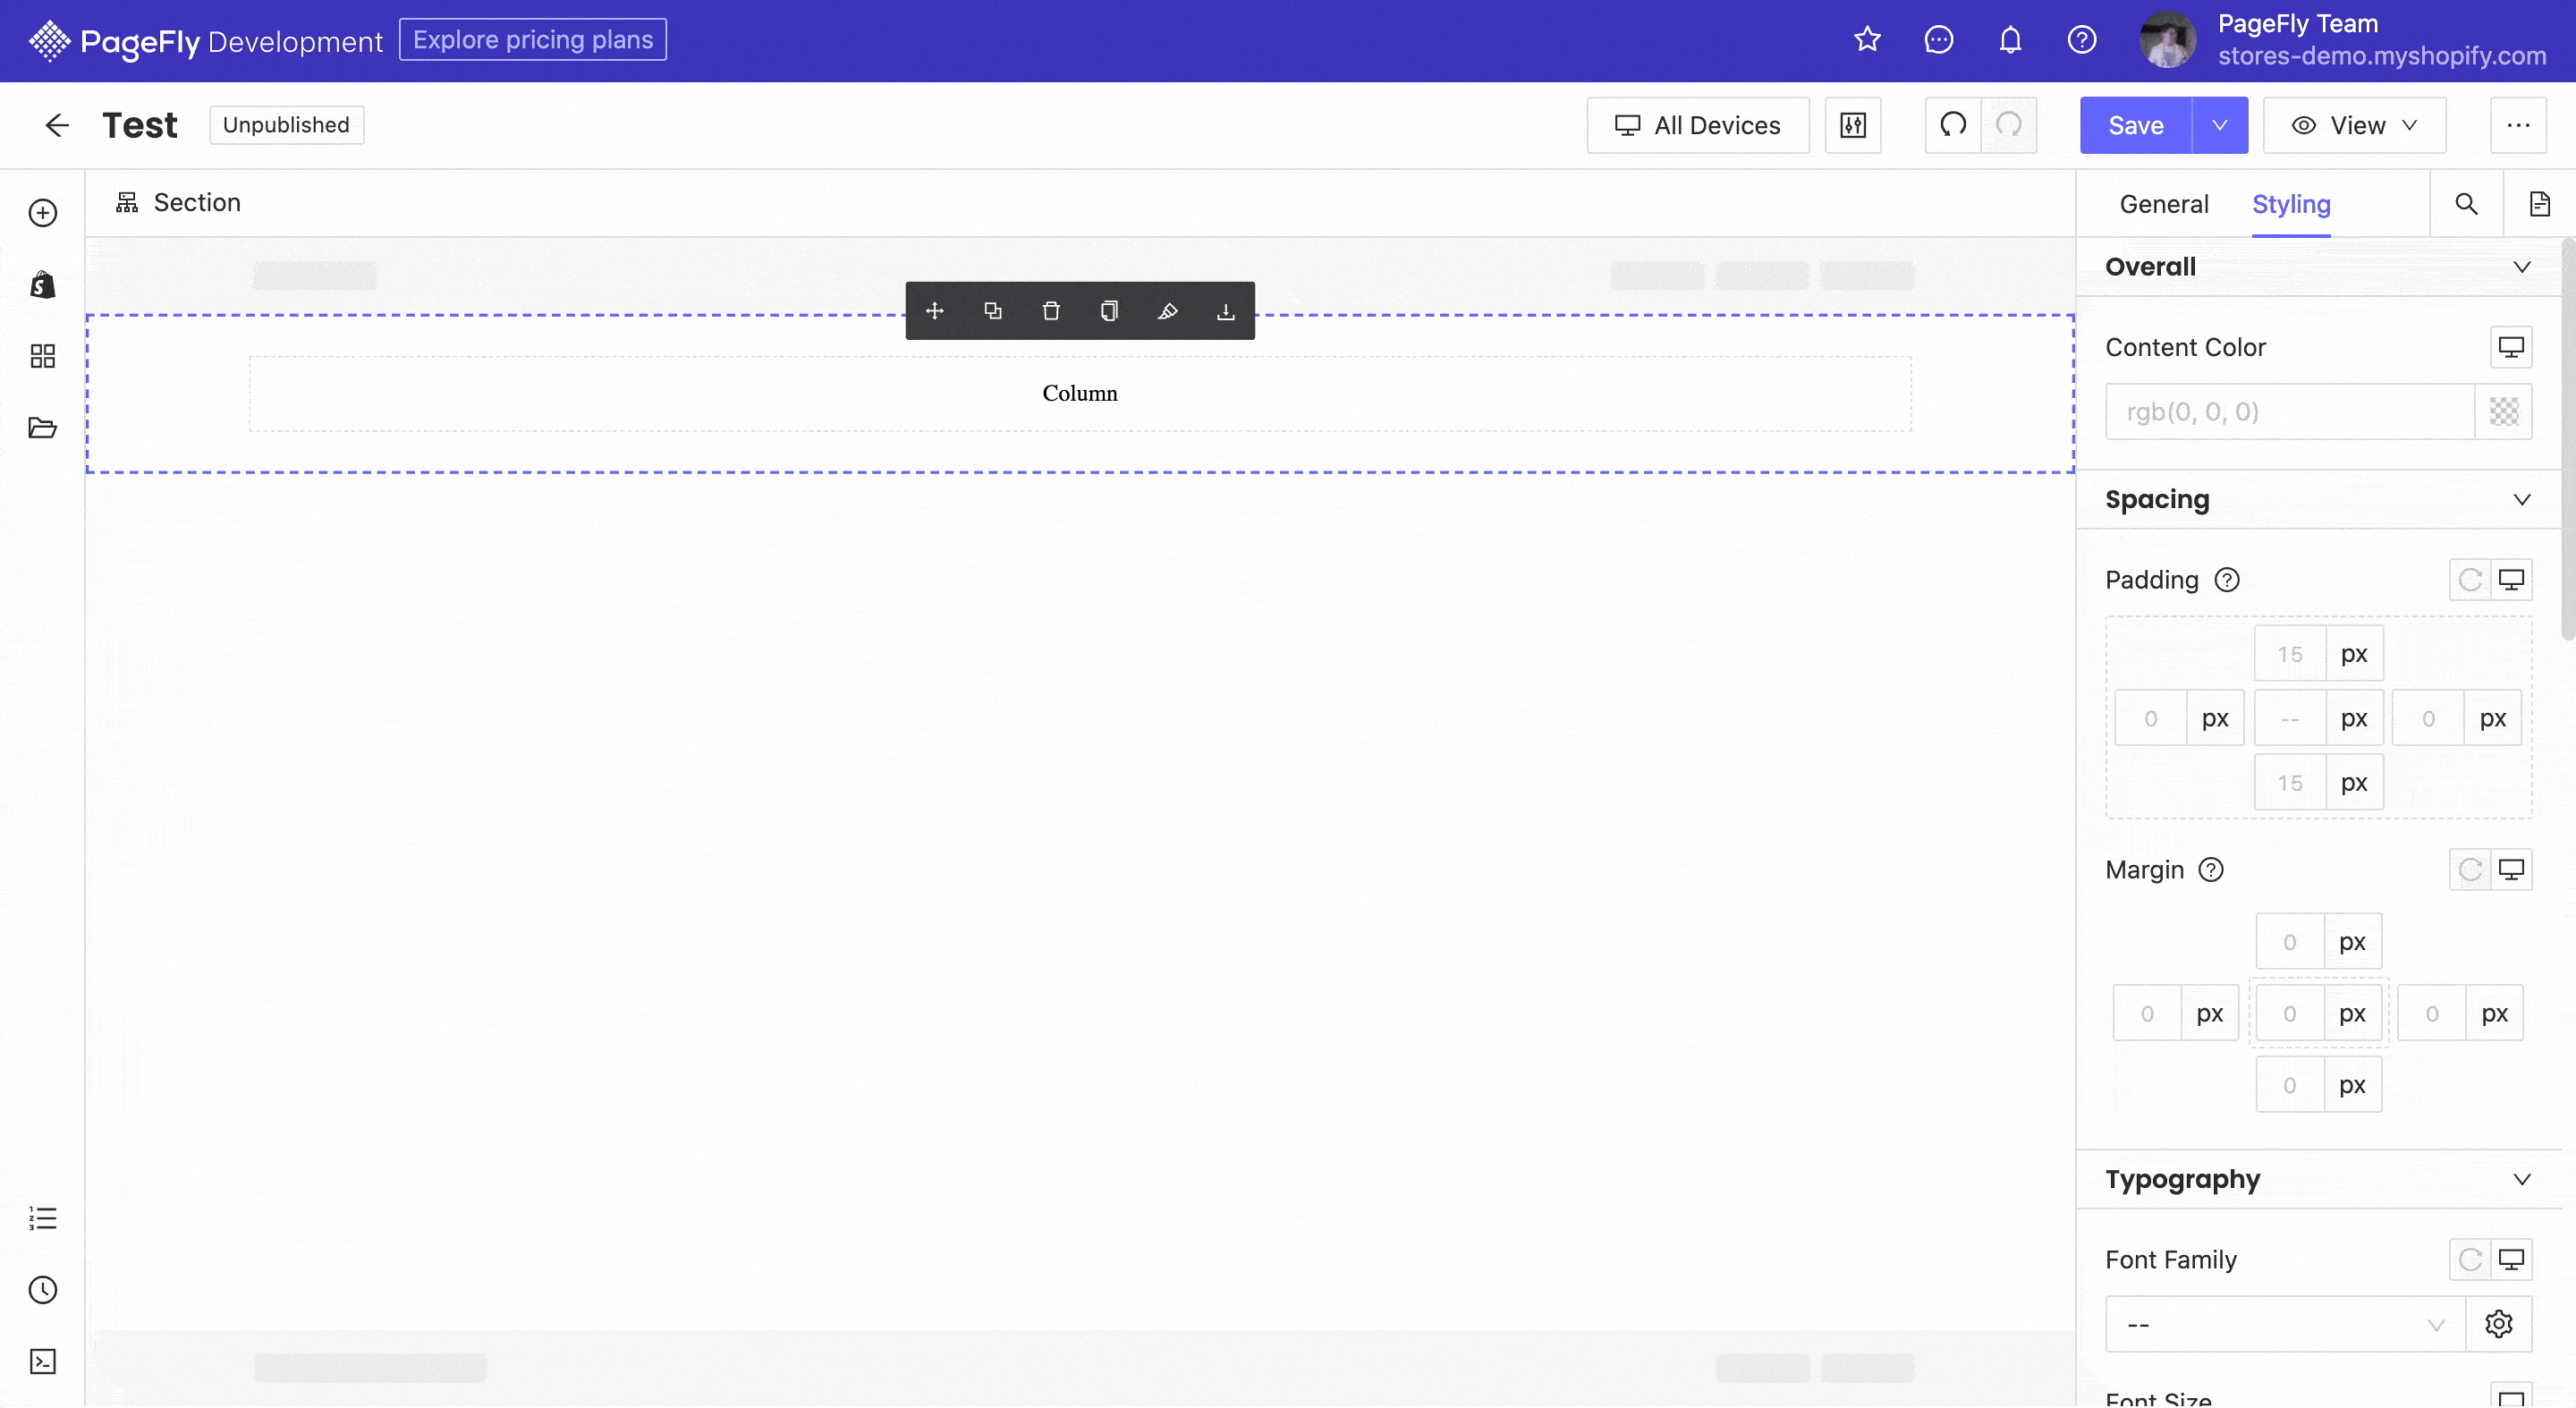This screenshot has width=2576, height=1408.
Task: Show Margin help tooltip
Action: click(2211, 870)
